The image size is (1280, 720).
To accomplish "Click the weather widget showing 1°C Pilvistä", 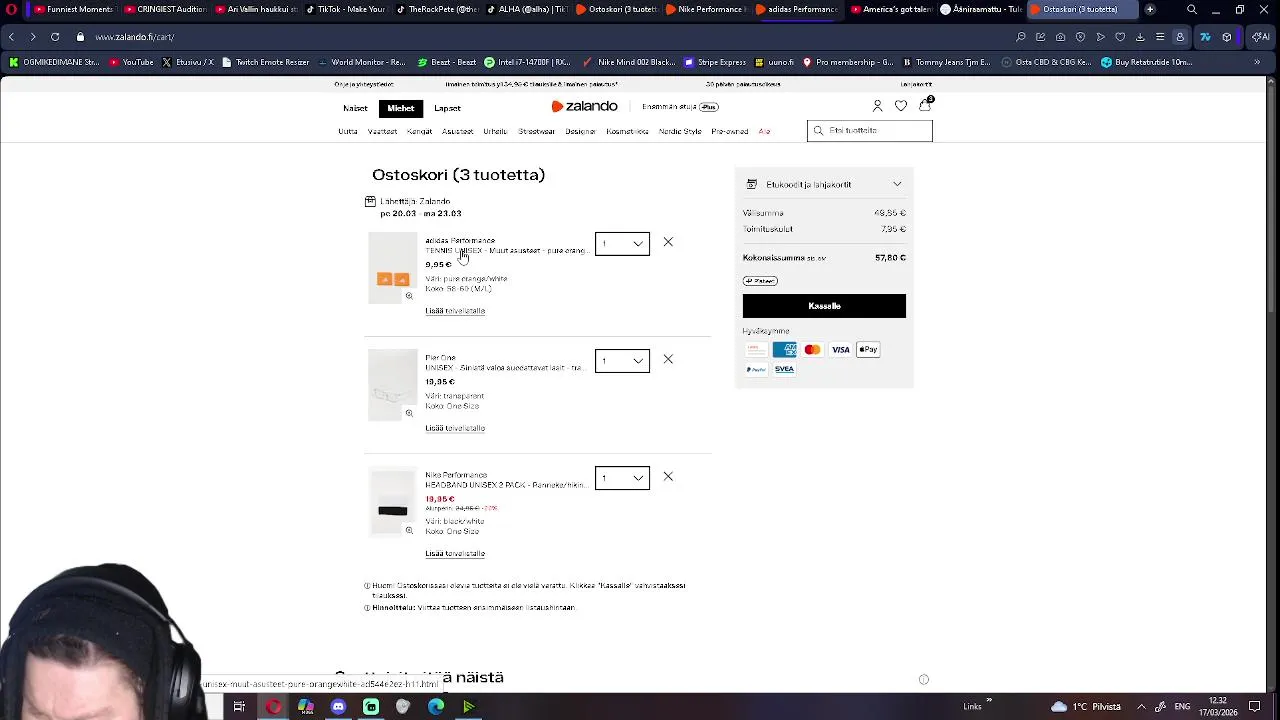I will coord(1085,706).
